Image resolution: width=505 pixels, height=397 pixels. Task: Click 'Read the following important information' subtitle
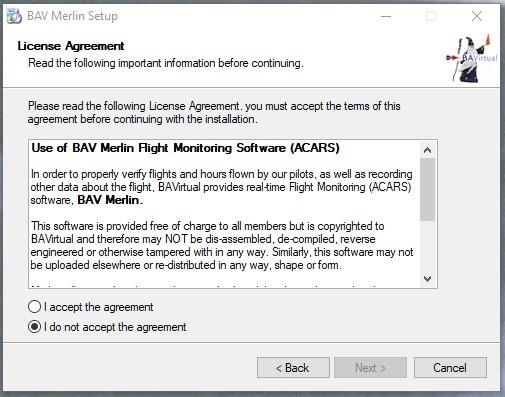[166, 63]
